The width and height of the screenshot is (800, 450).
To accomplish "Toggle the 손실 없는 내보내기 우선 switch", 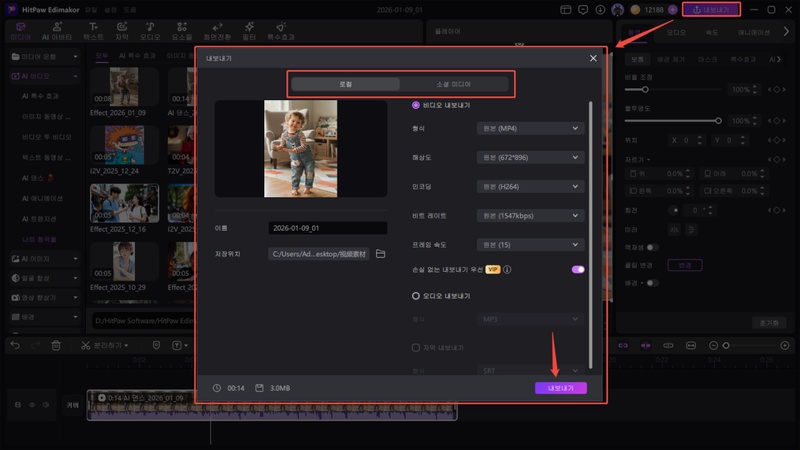I will pos(577,269).
